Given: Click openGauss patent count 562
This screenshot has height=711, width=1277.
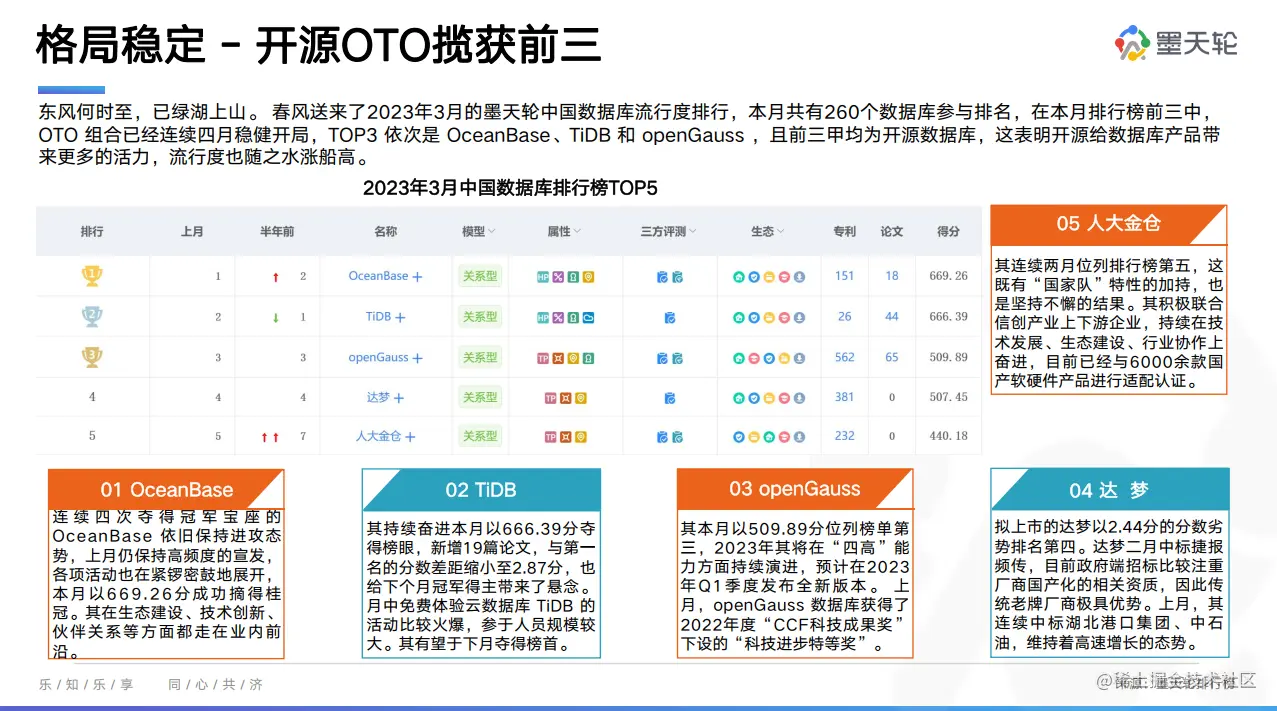Looking at the screenshot, I should click(x=845, y=358).
